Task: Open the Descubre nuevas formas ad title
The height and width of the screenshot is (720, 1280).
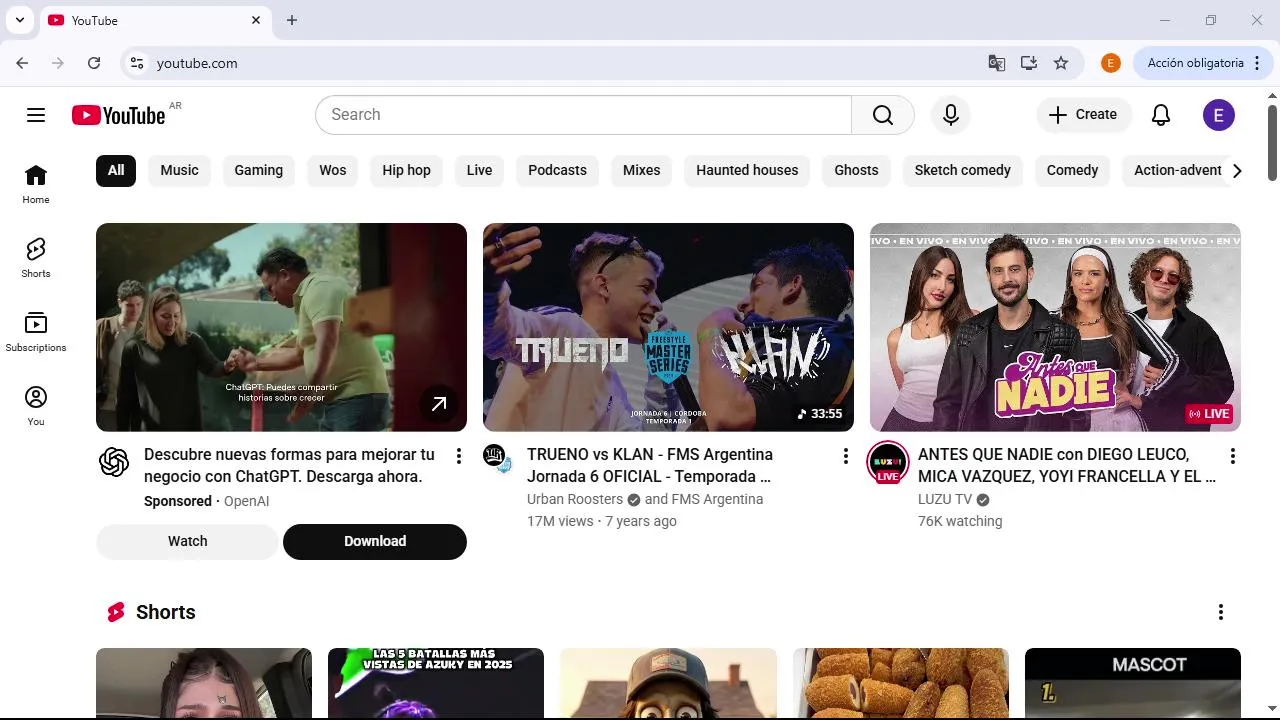Action: 289,465
